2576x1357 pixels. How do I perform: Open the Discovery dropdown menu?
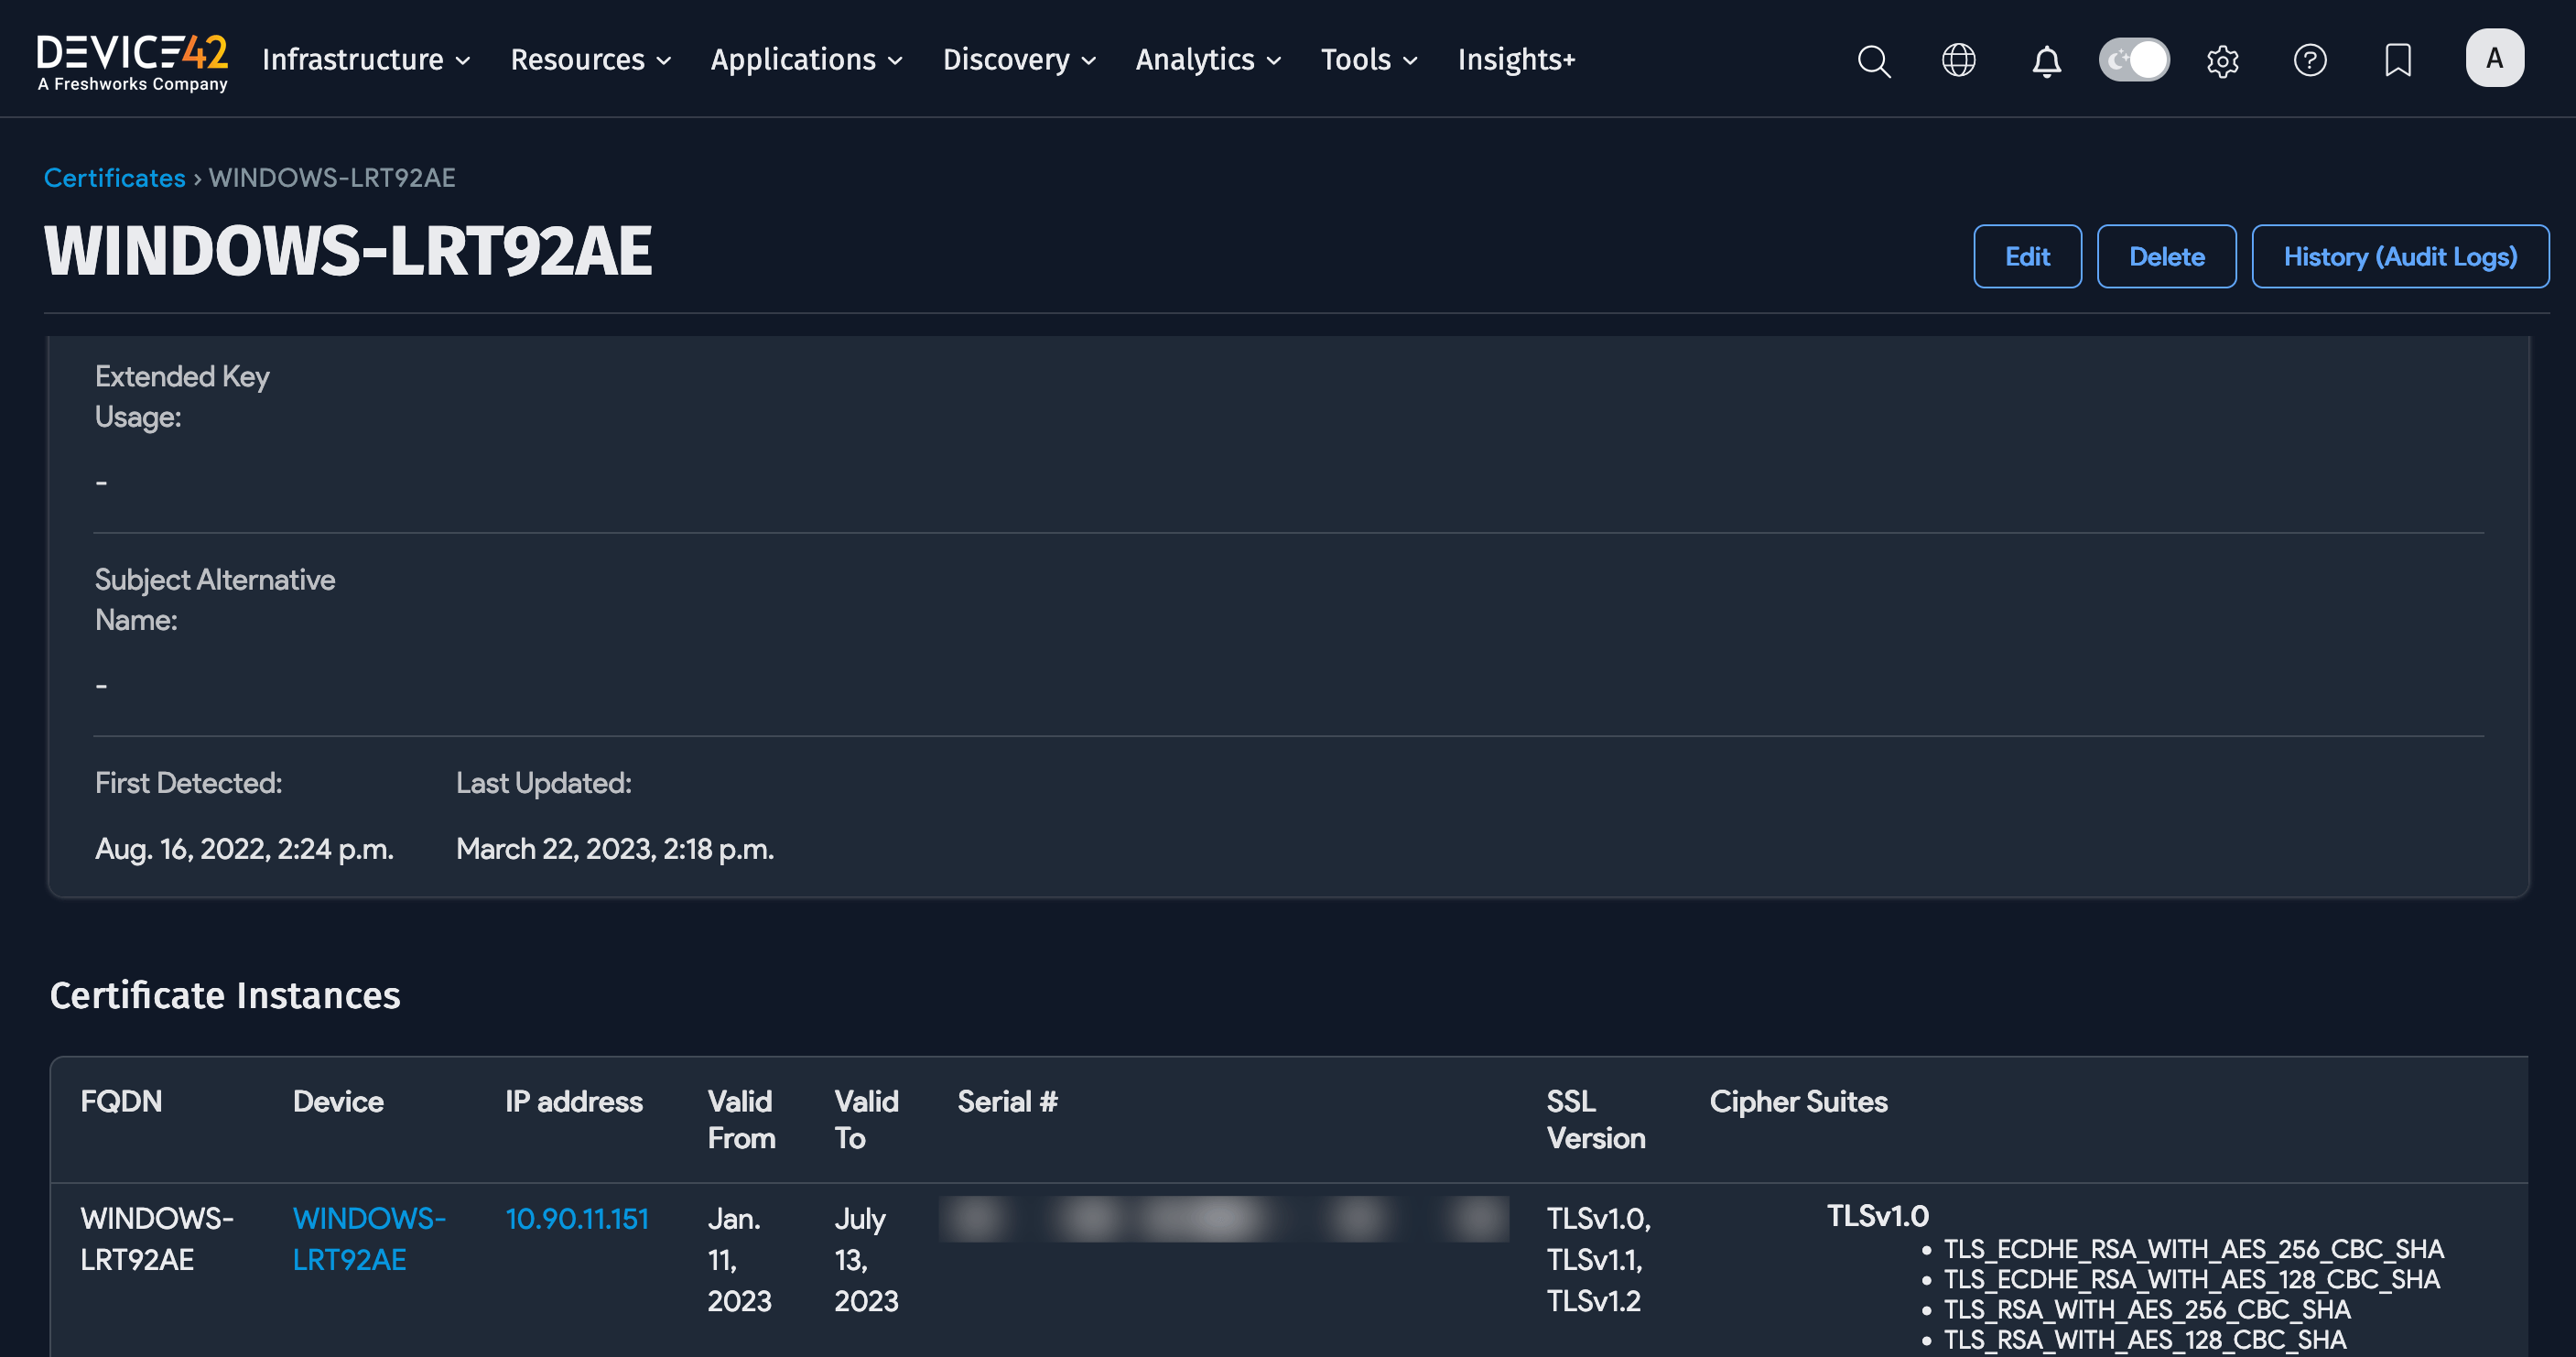(1019, 60)
